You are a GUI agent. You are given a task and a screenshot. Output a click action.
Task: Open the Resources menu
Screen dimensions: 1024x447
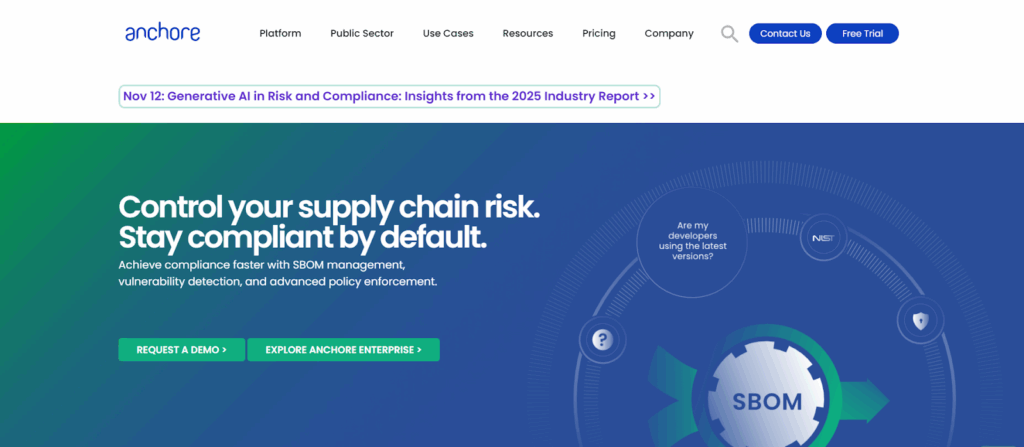point(527,33)
